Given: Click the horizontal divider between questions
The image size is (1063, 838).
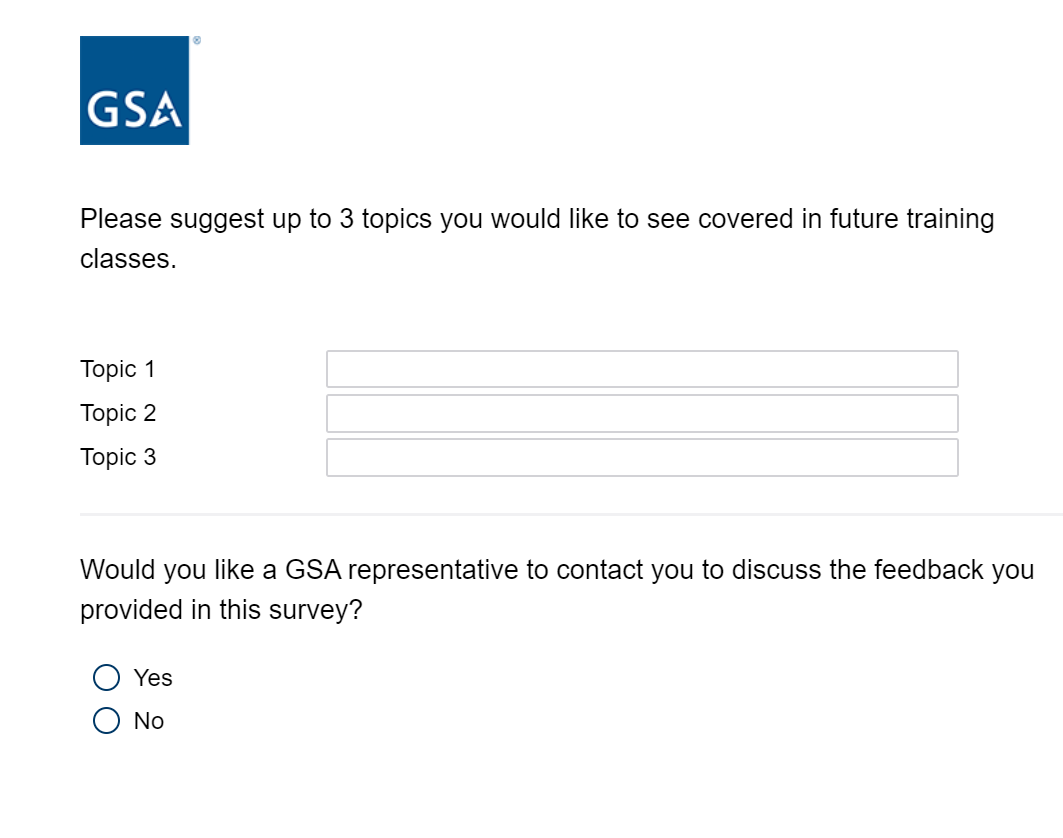Looking at the screenshot, I should [x=570, y=515].
